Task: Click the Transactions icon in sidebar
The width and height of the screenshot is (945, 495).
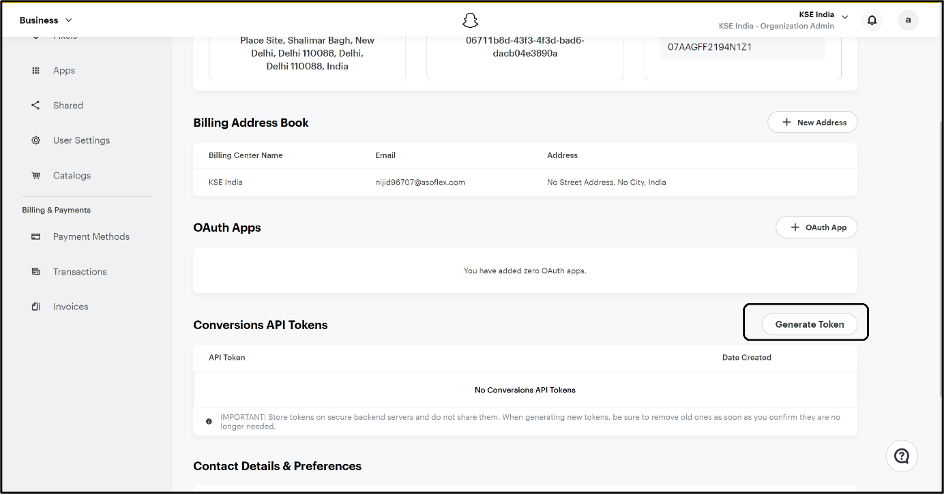Action: pos(36,272)
